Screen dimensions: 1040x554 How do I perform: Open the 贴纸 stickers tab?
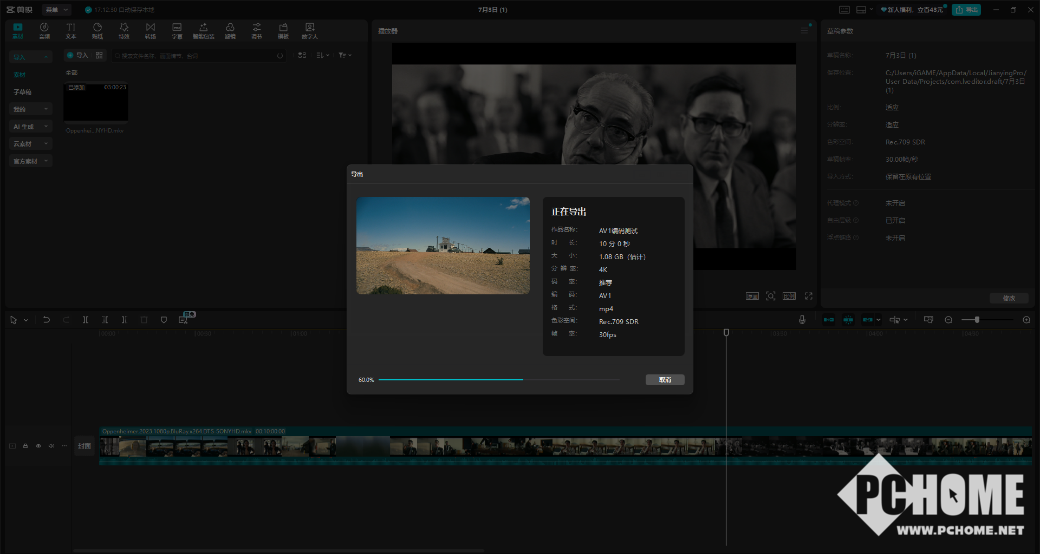coord(98,31)
